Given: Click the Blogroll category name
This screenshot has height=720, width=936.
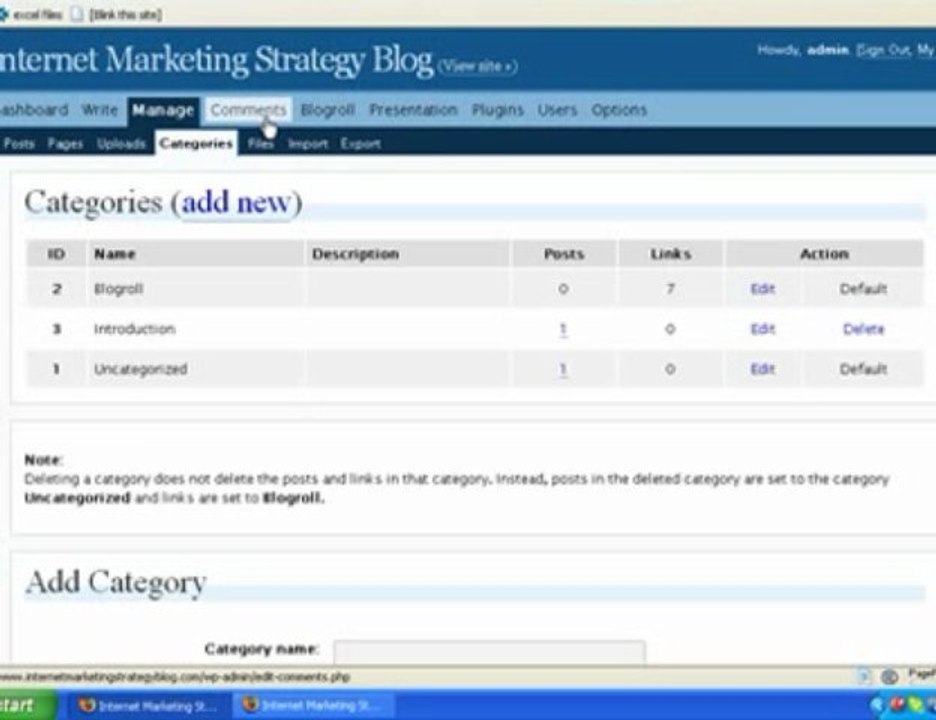Looking at the screenshot, I should tap(118, 289).
